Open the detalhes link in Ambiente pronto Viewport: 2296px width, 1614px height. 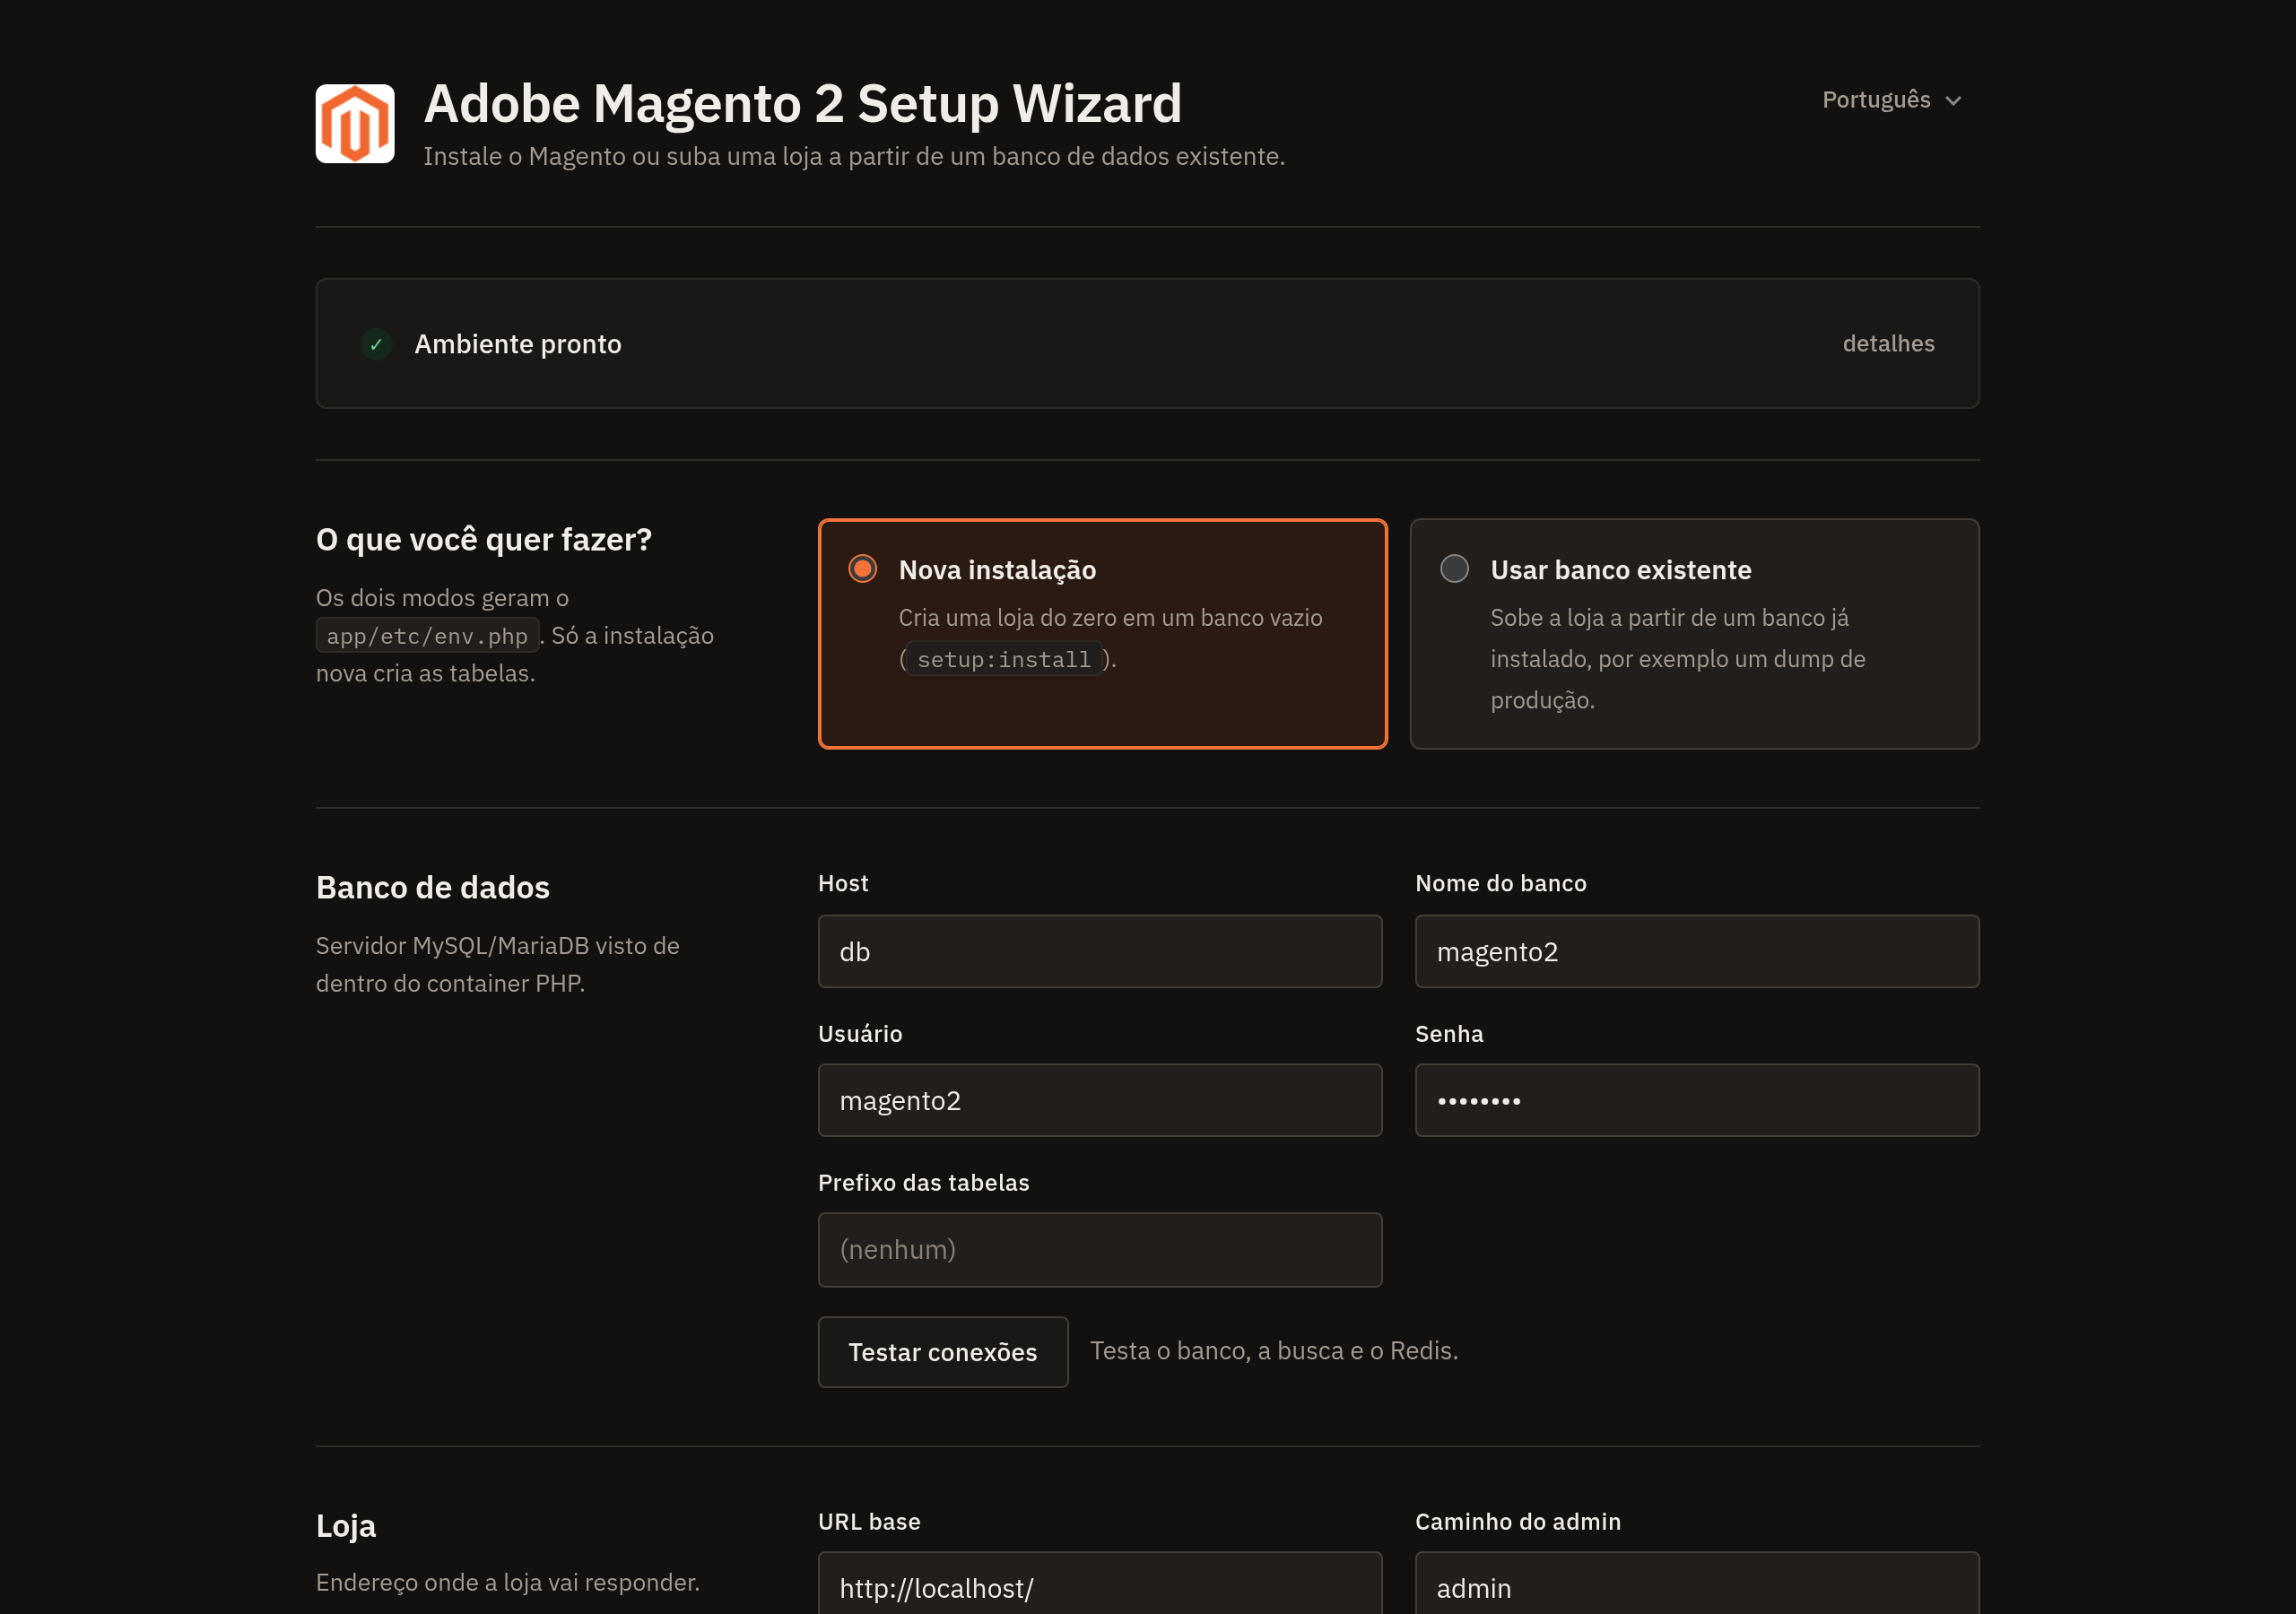pyautogui.click(x=1888, y=343)
